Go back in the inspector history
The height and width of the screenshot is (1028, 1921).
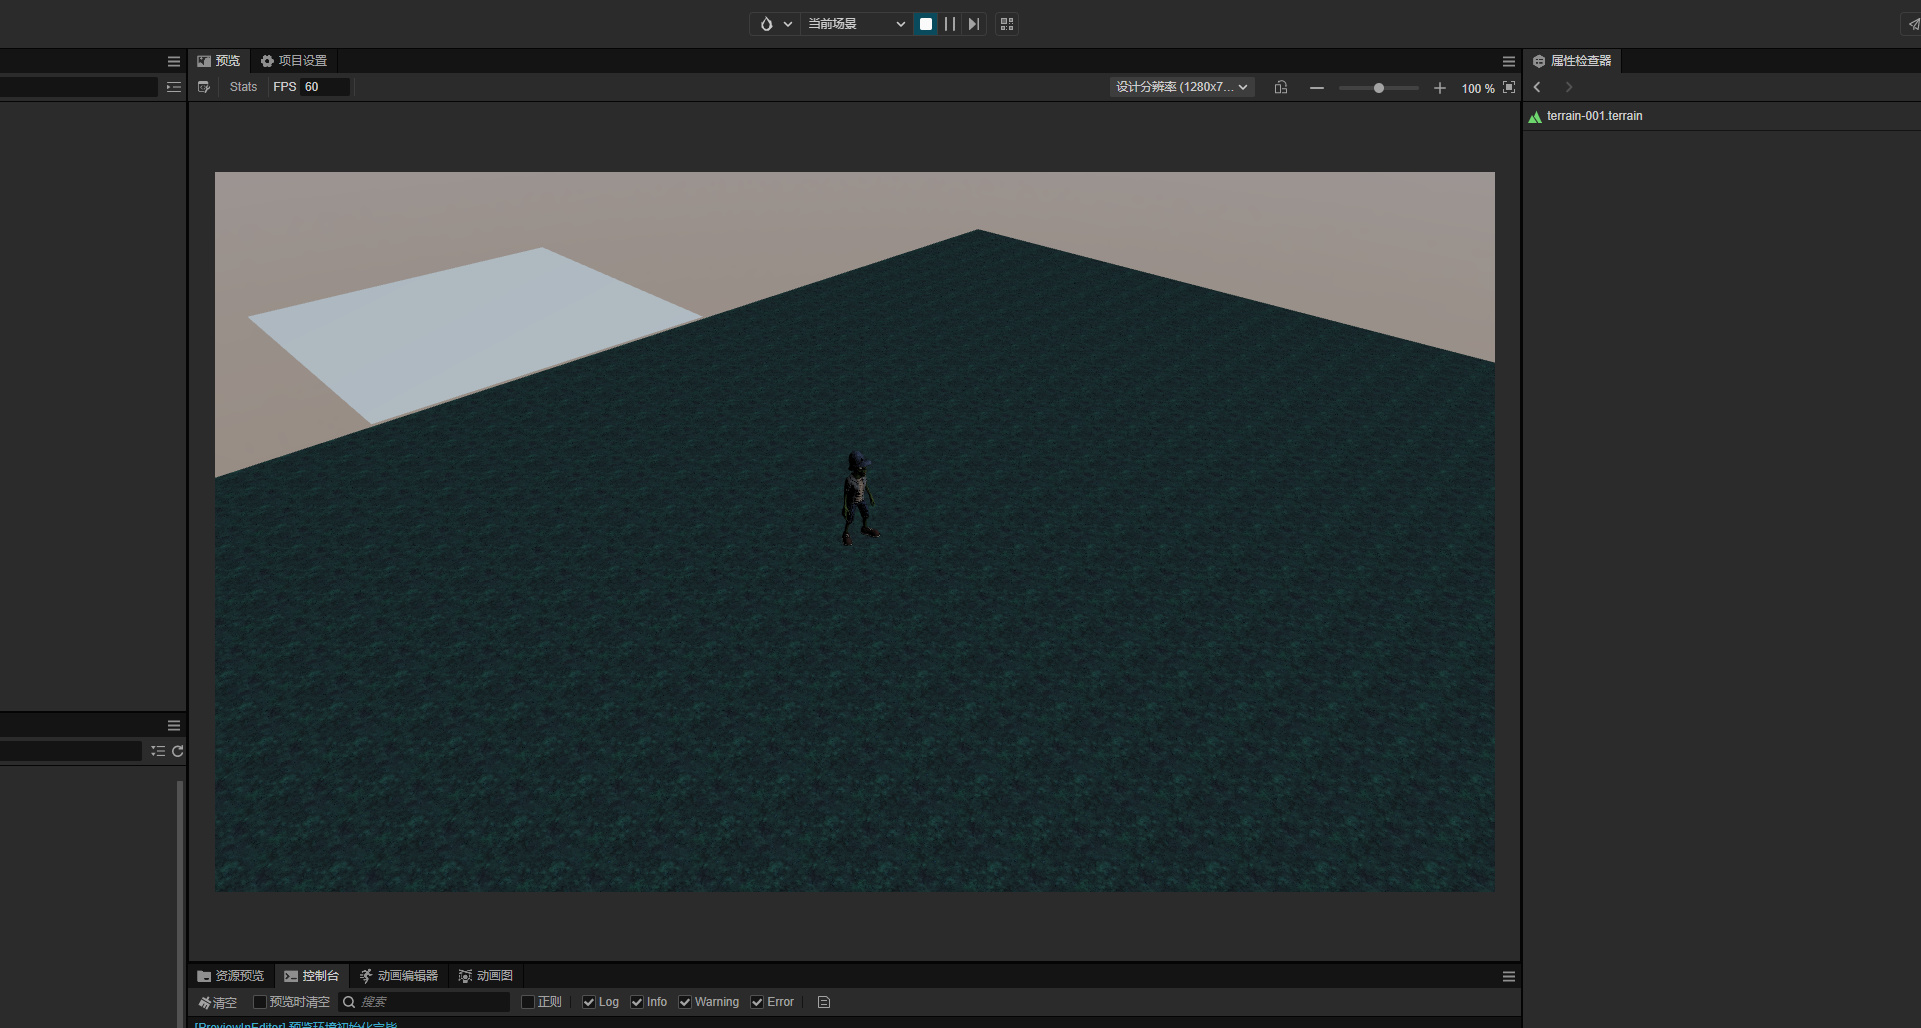[1538, 87]
